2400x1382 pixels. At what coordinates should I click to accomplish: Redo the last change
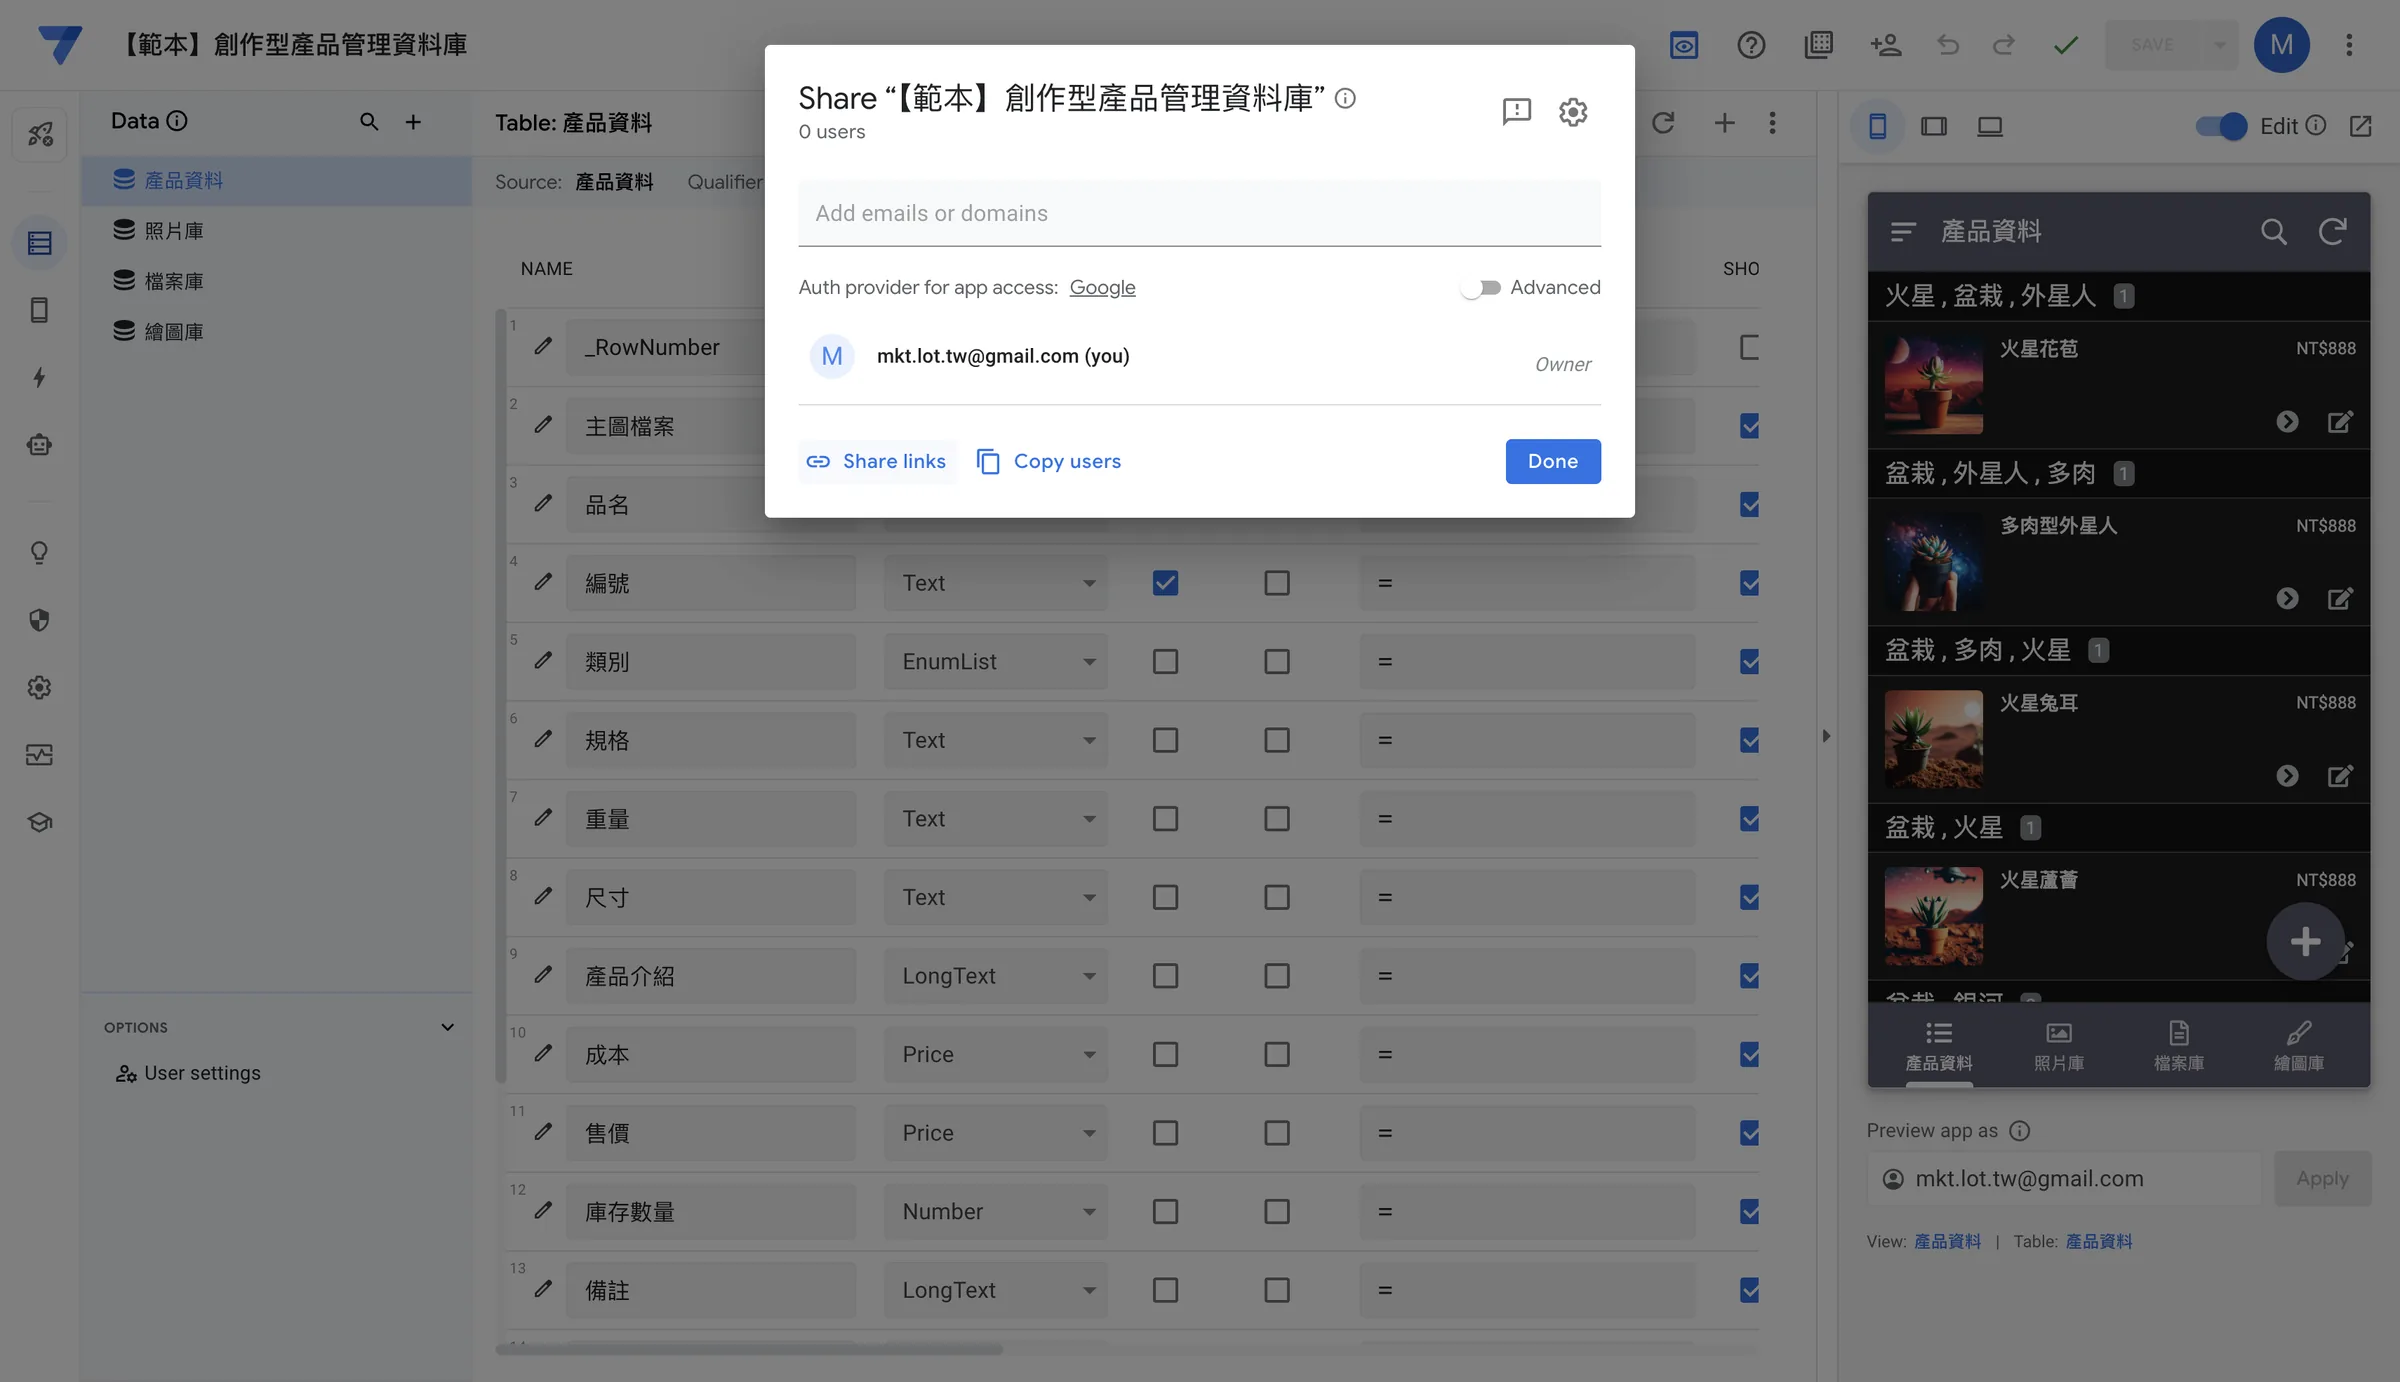2004,45
